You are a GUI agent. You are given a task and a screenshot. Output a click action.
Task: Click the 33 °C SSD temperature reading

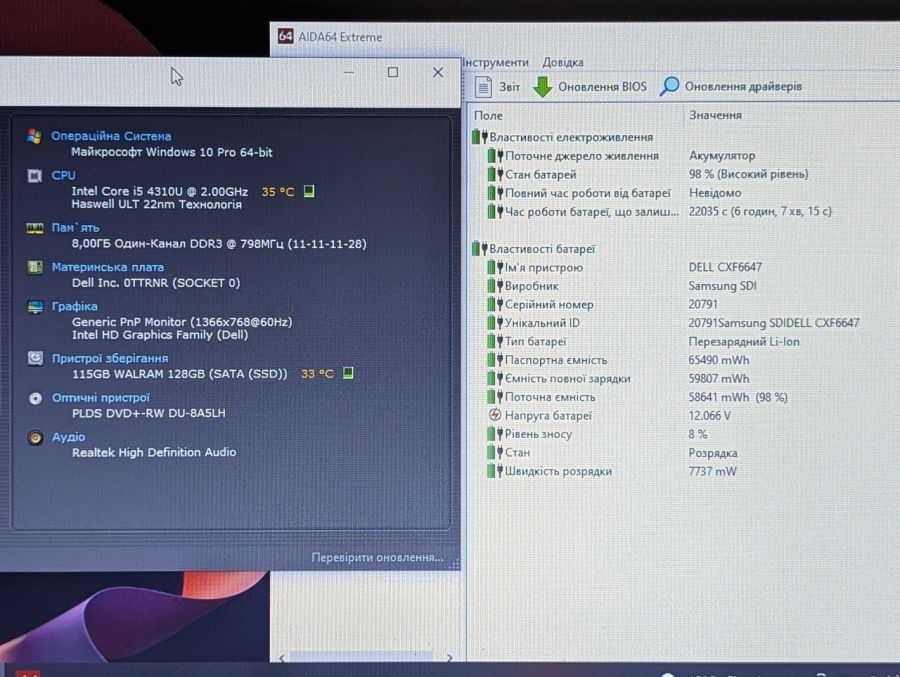(x=317, y=374)
